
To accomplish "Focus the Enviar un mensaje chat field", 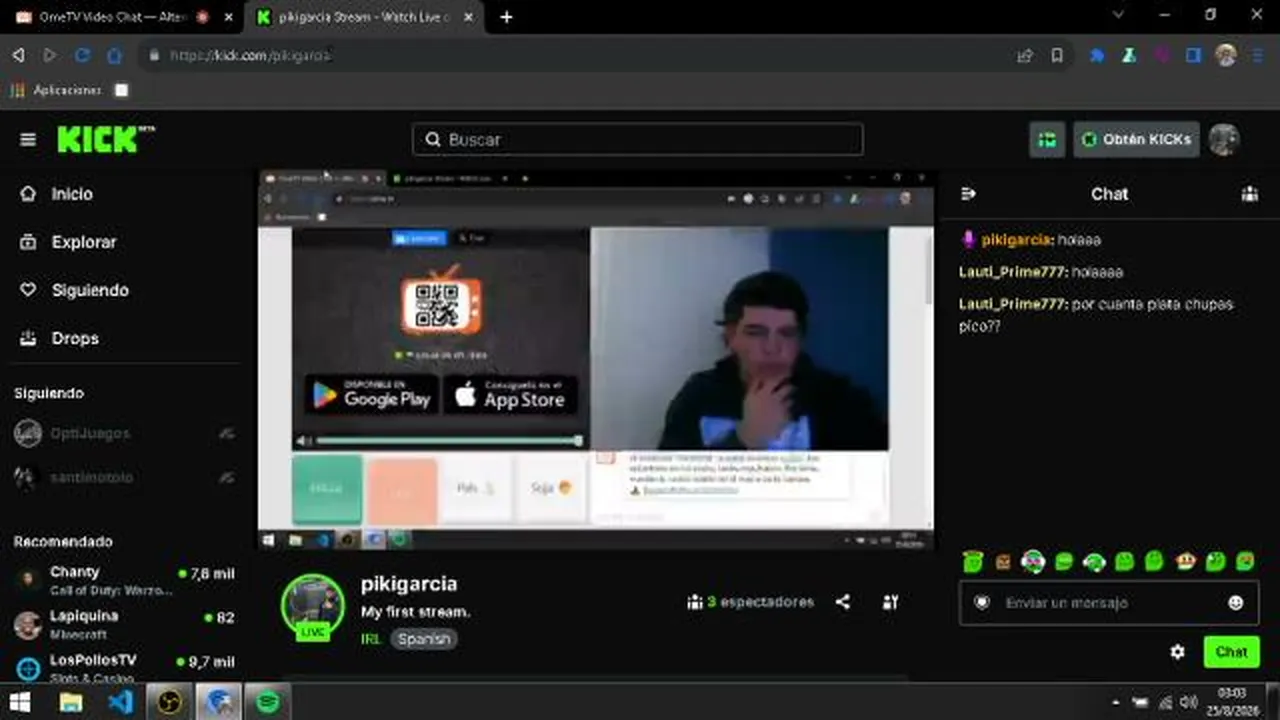I will pyautogui.click(x=1109, y=603).
